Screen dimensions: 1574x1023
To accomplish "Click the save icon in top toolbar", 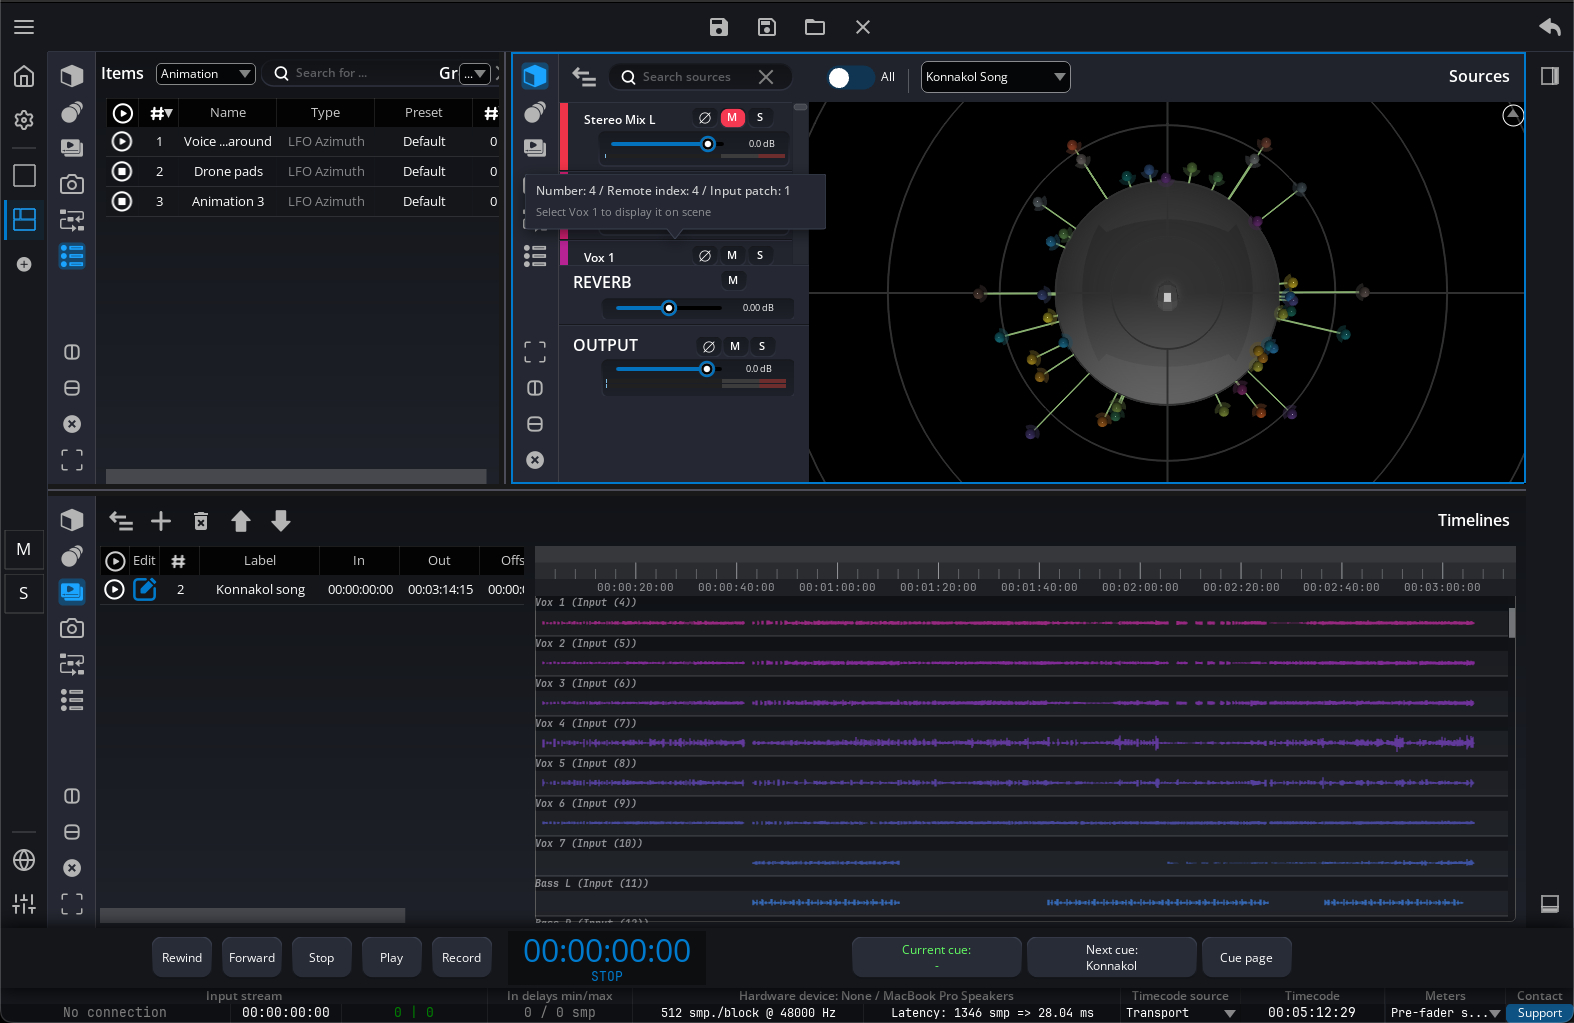I will pyautogui.click(x=718, y=27).
